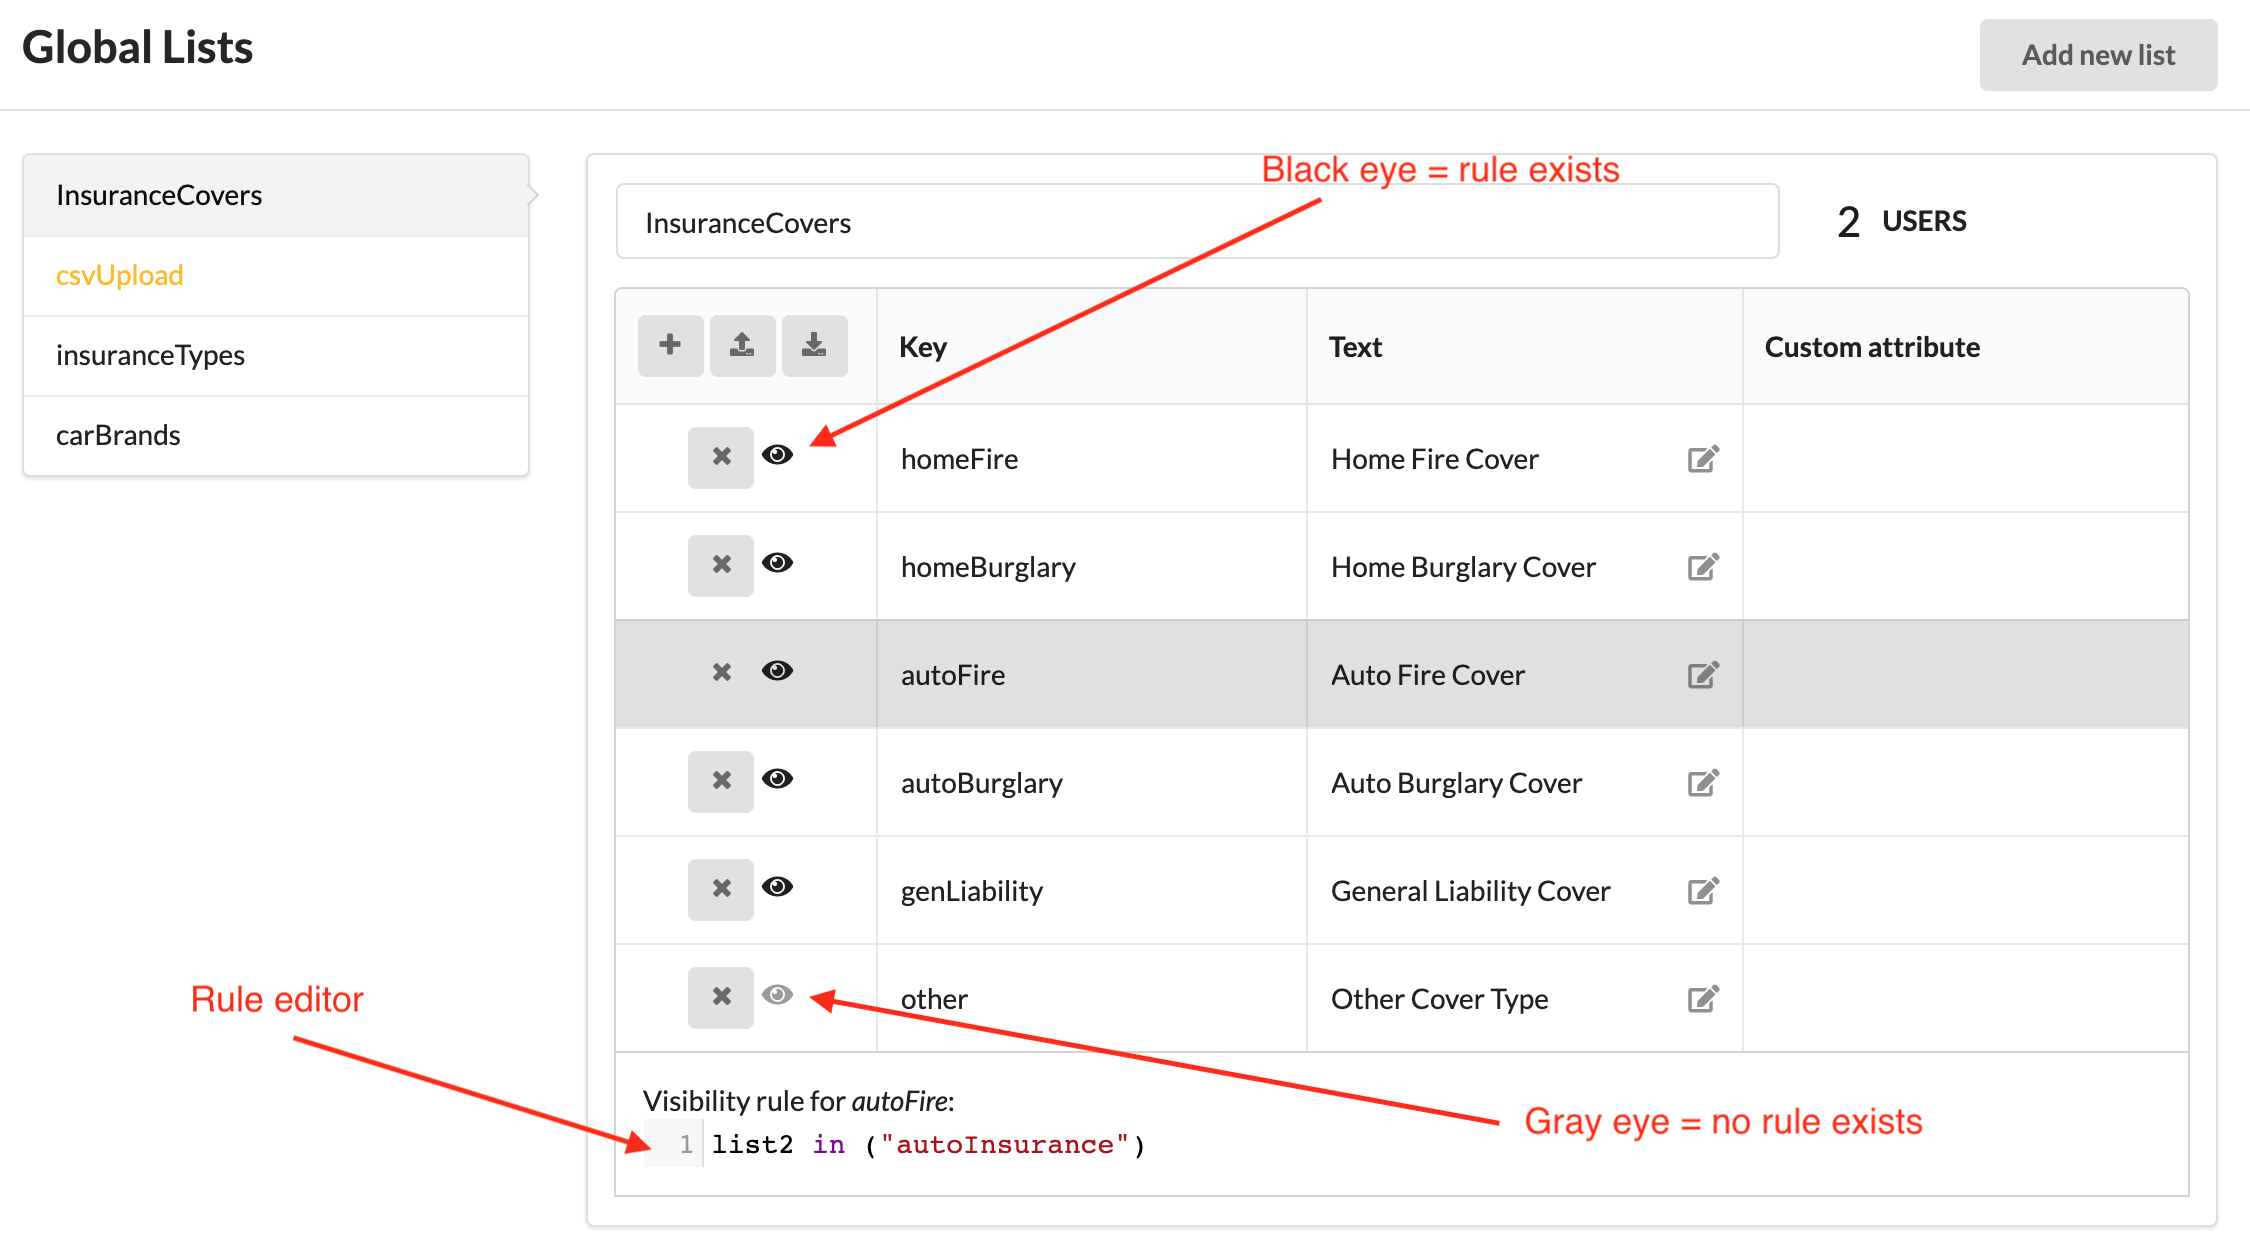This screenshot has height=1253, width=2250.
Task: Open visibility rule eye for other row
Action: tap(777, 995)
